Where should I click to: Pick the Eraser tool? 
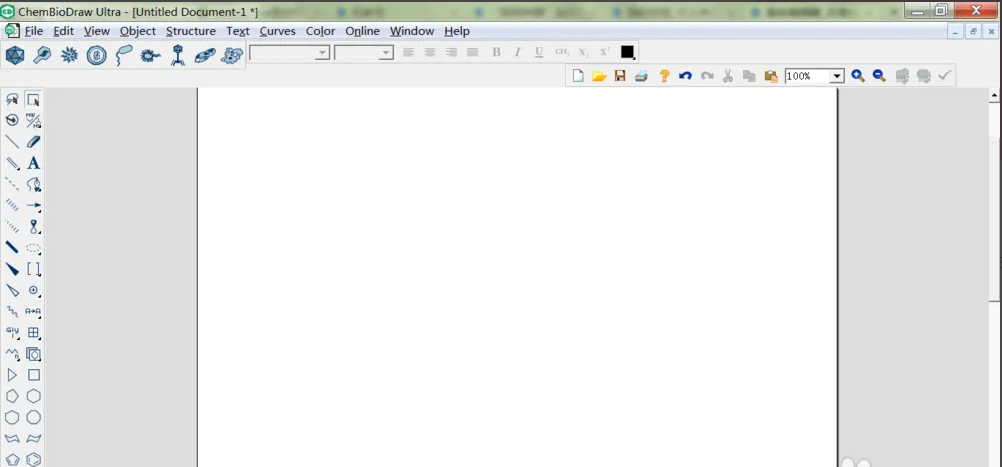(x=34, y=142)
